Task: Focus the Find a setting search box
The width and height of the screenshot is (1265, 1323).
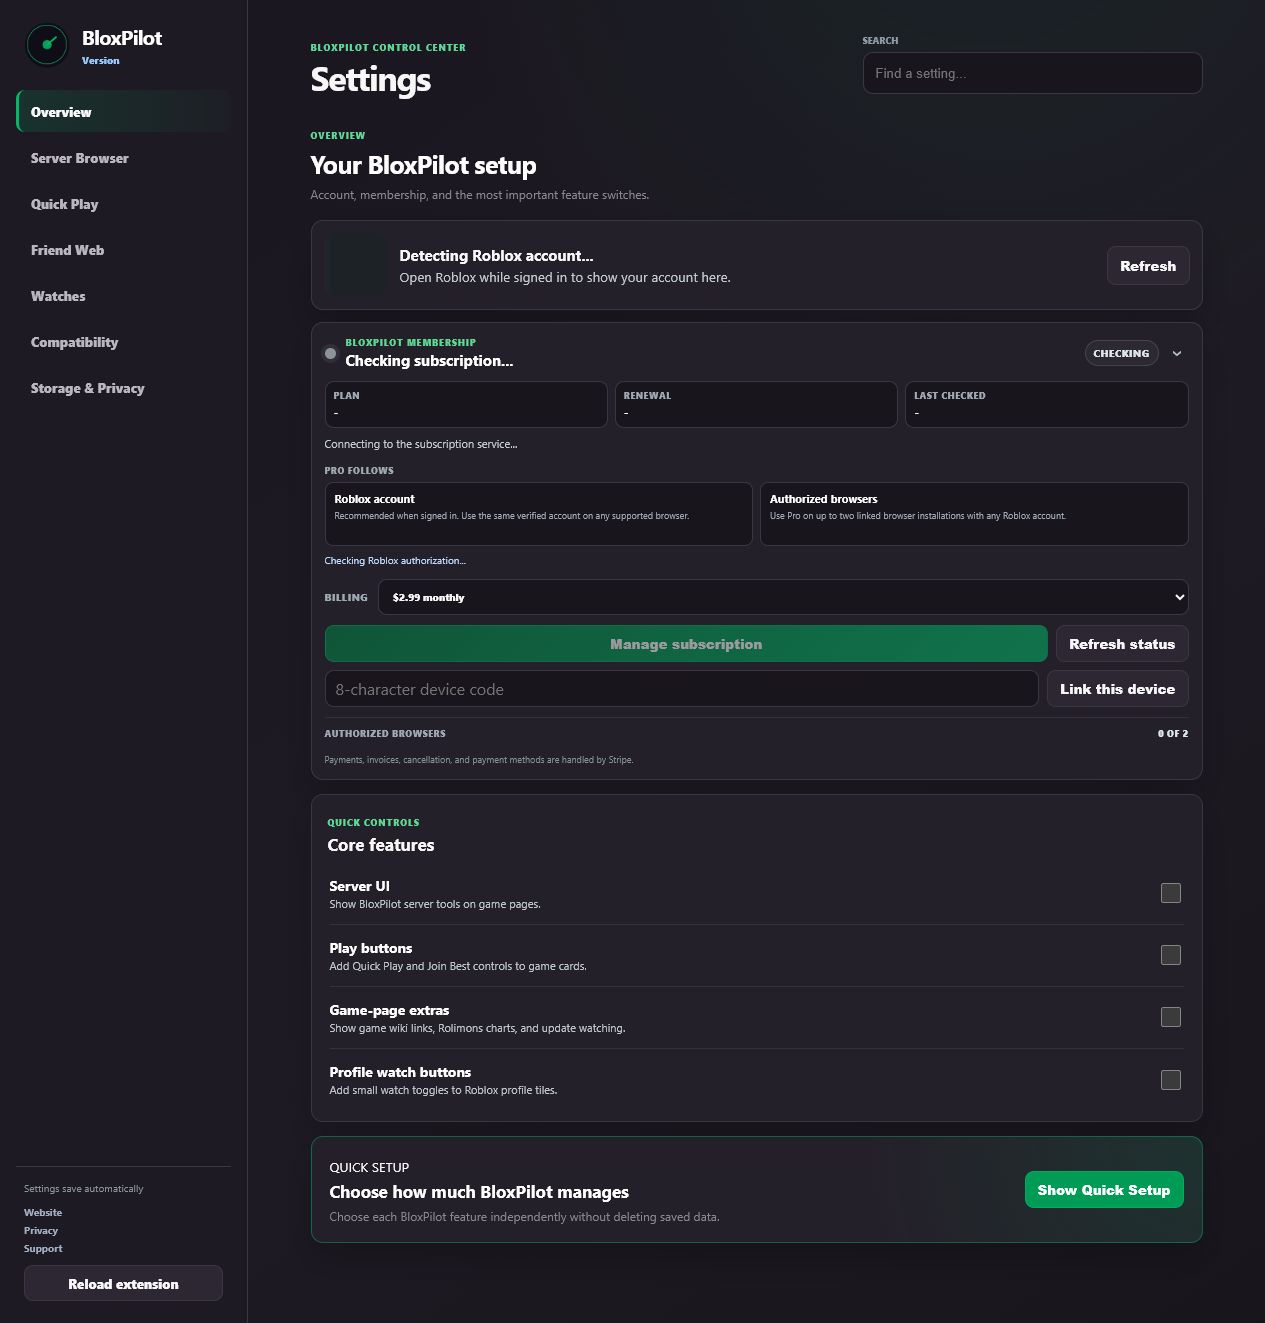Action: pyautogui.click(x=1032, y=73)
